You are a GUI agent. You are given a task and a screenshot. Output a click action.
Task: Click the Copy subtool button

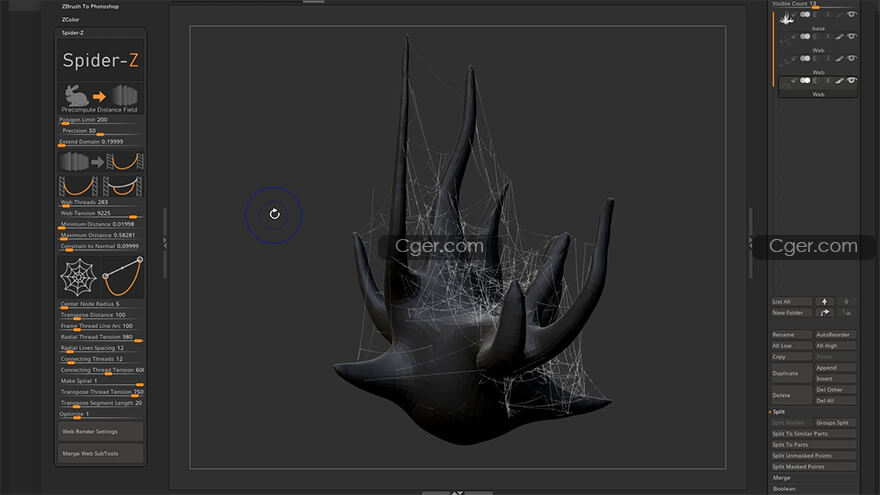coord(791,357)
